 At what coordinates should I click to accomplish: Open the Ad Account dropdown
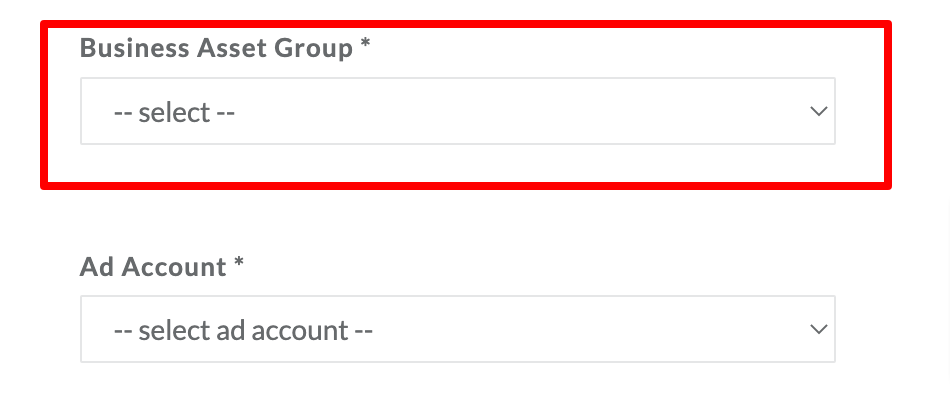click(x=458, y=329)
